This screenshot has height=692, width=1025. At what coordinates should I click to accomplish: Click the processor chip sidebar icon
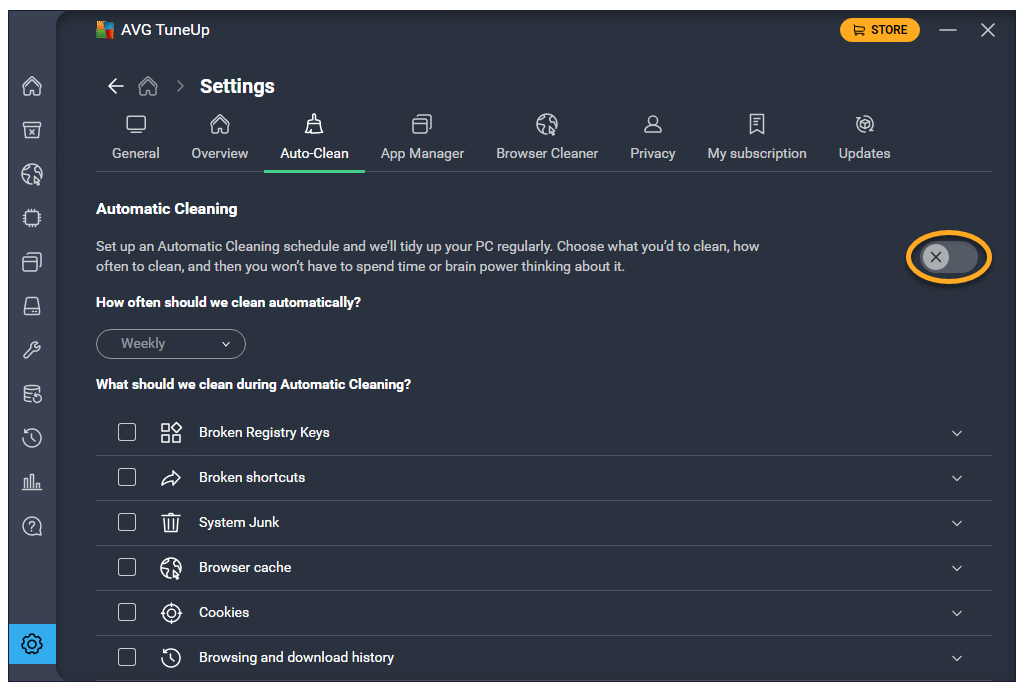coord(32,218)
